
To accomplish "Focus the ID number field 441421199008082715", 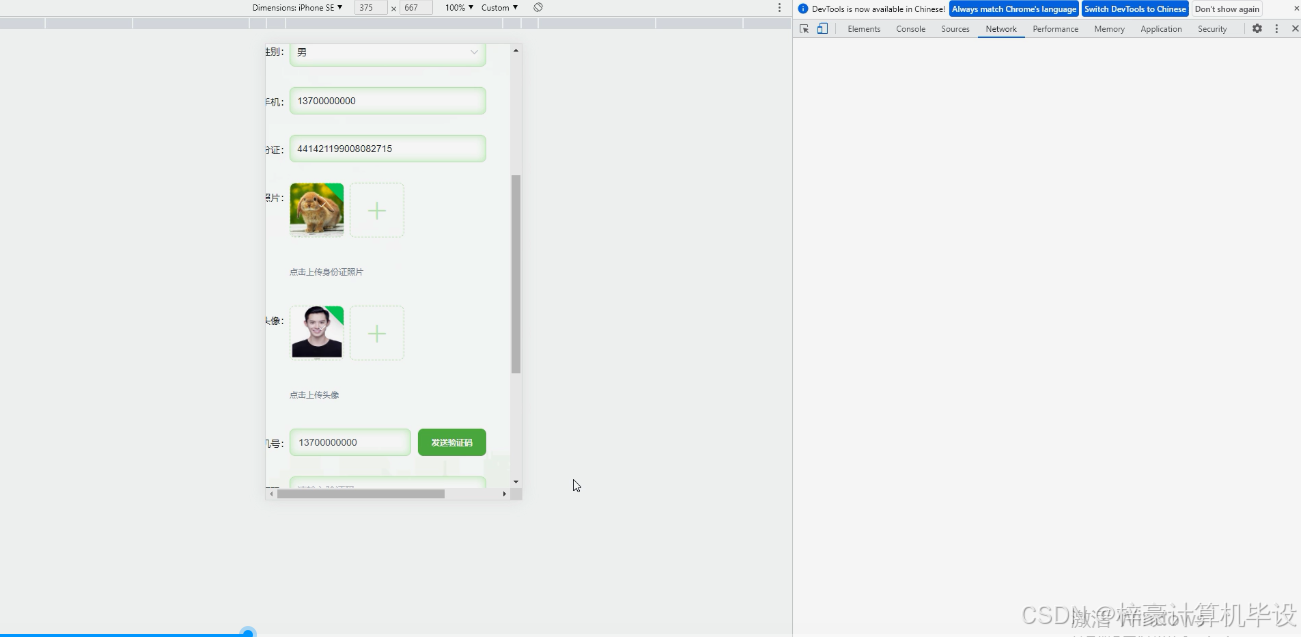I will pyautogui.click(x=388, y=149).
